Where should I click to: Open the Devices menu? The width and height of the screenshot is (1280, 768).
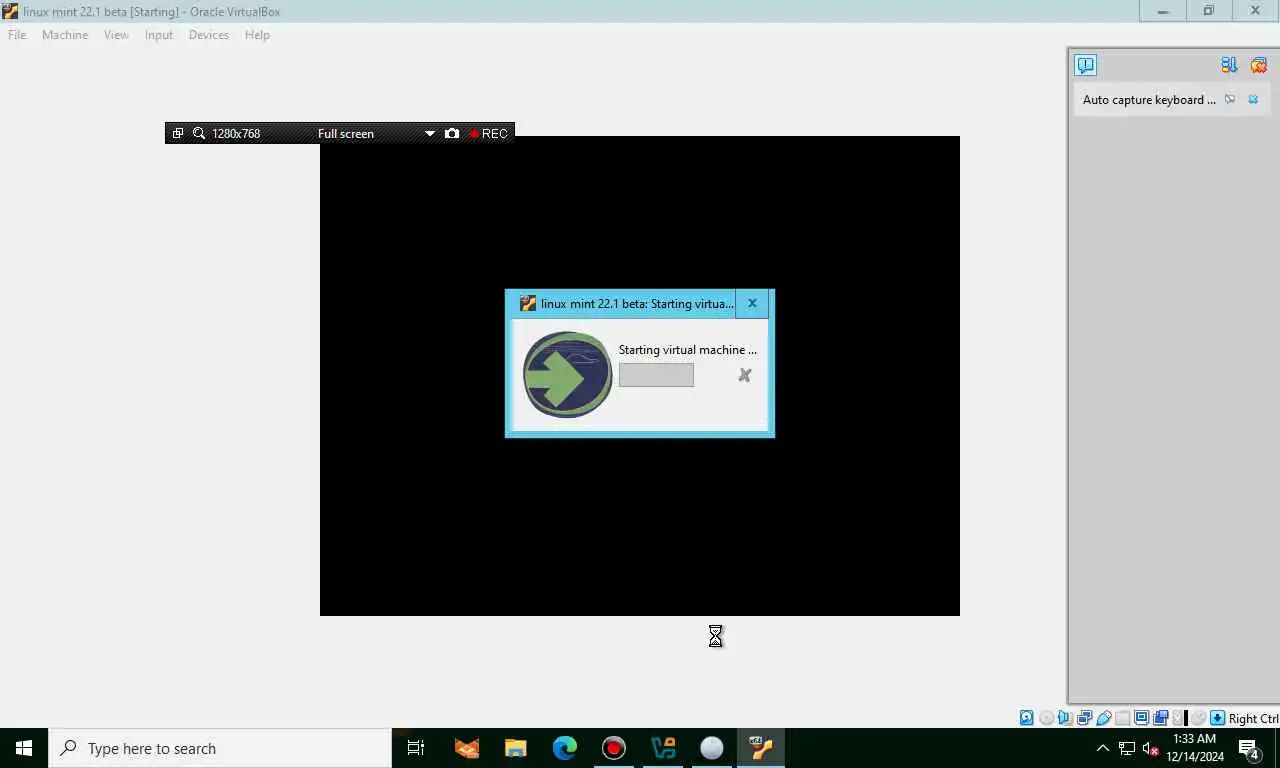(x=209, y=35)
